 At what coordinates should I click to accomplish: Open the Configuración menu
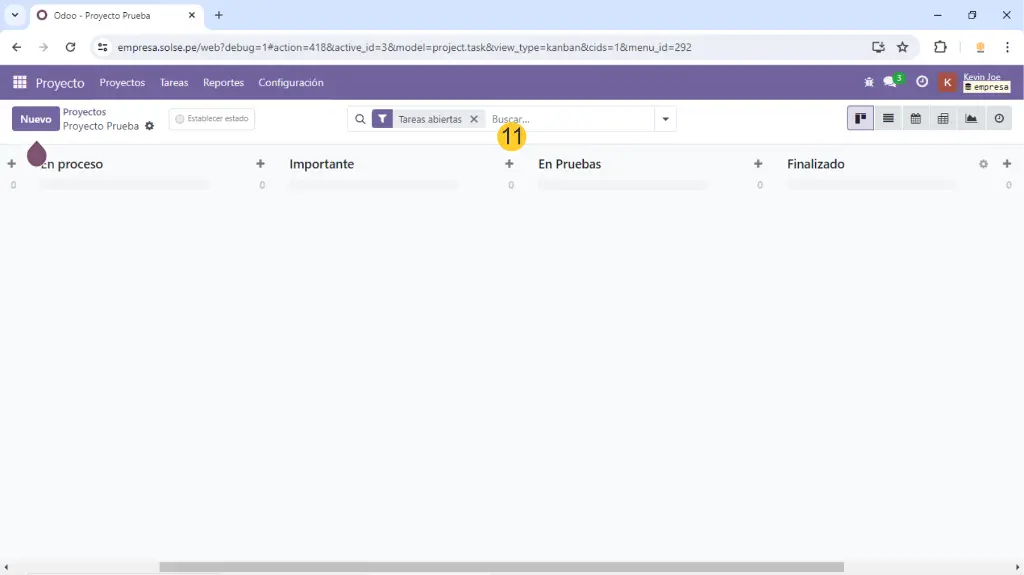click(290, 83)
